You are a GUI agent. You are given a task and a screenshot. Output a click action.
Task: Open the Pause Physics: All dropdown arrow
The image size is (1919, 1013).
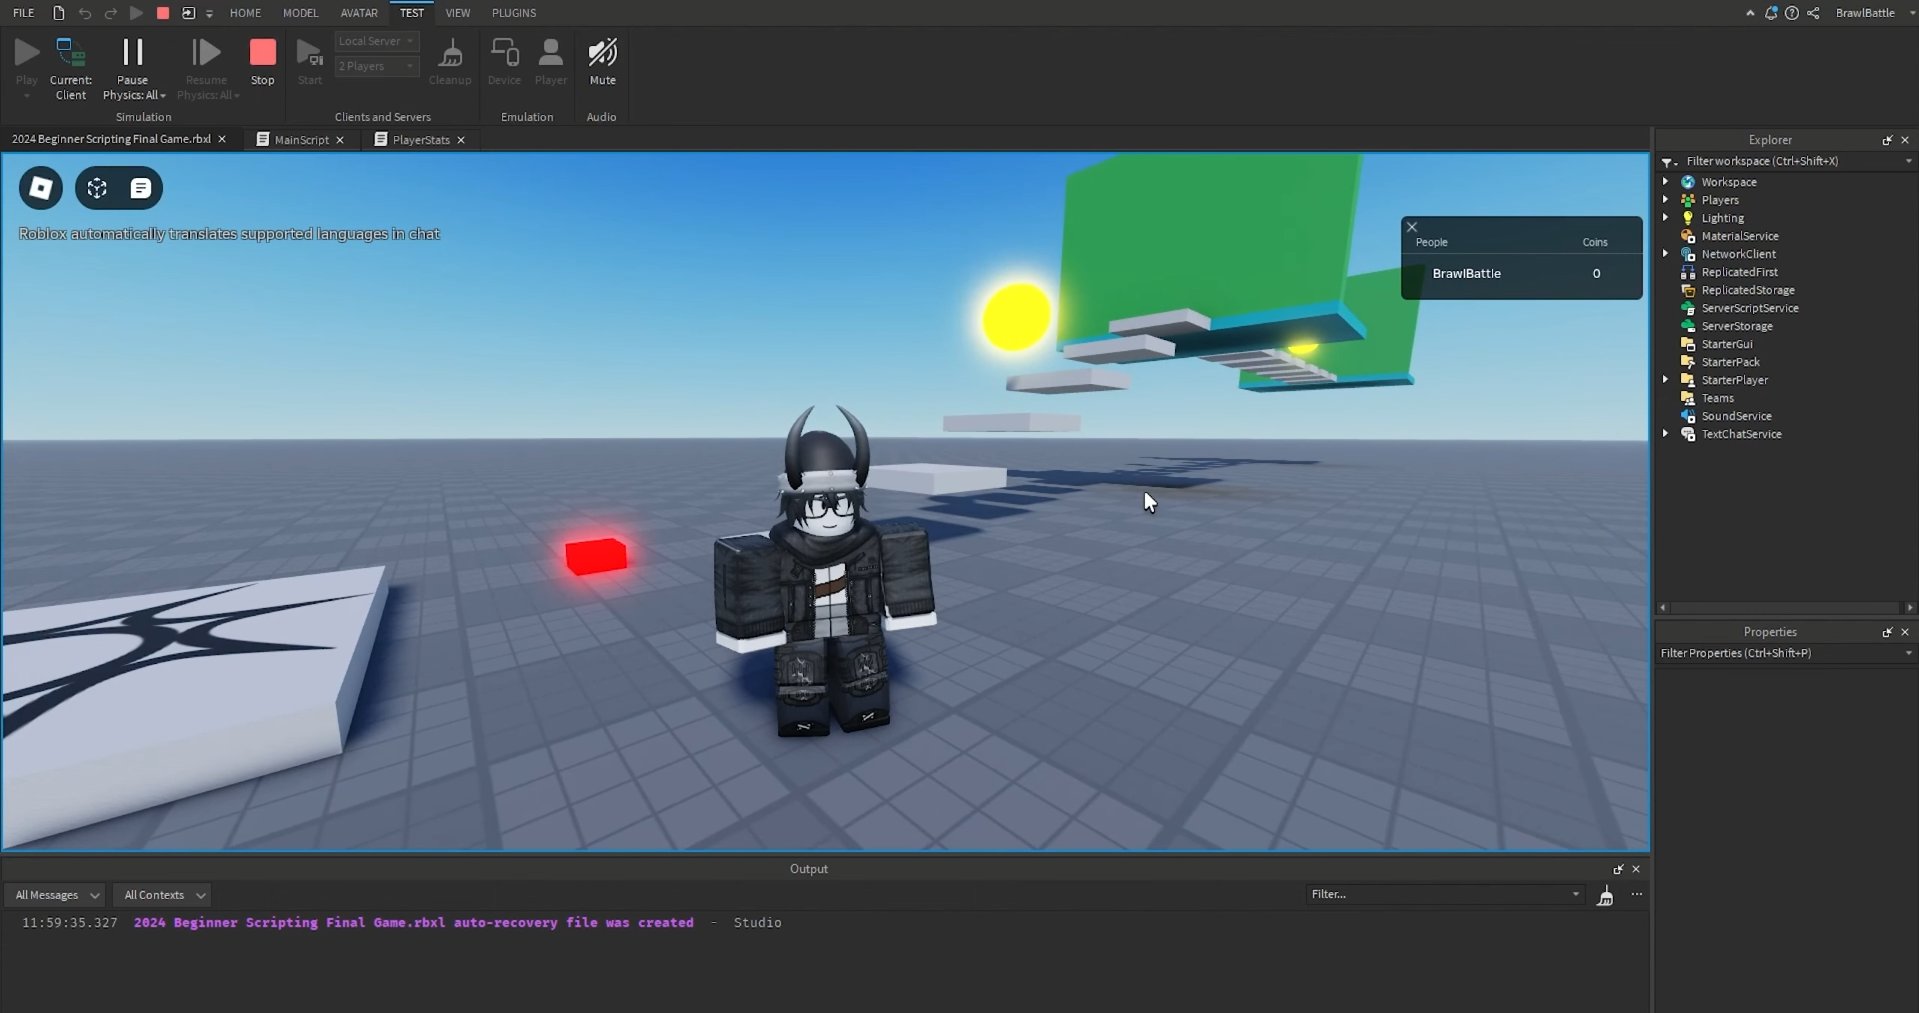pos(162,96)
